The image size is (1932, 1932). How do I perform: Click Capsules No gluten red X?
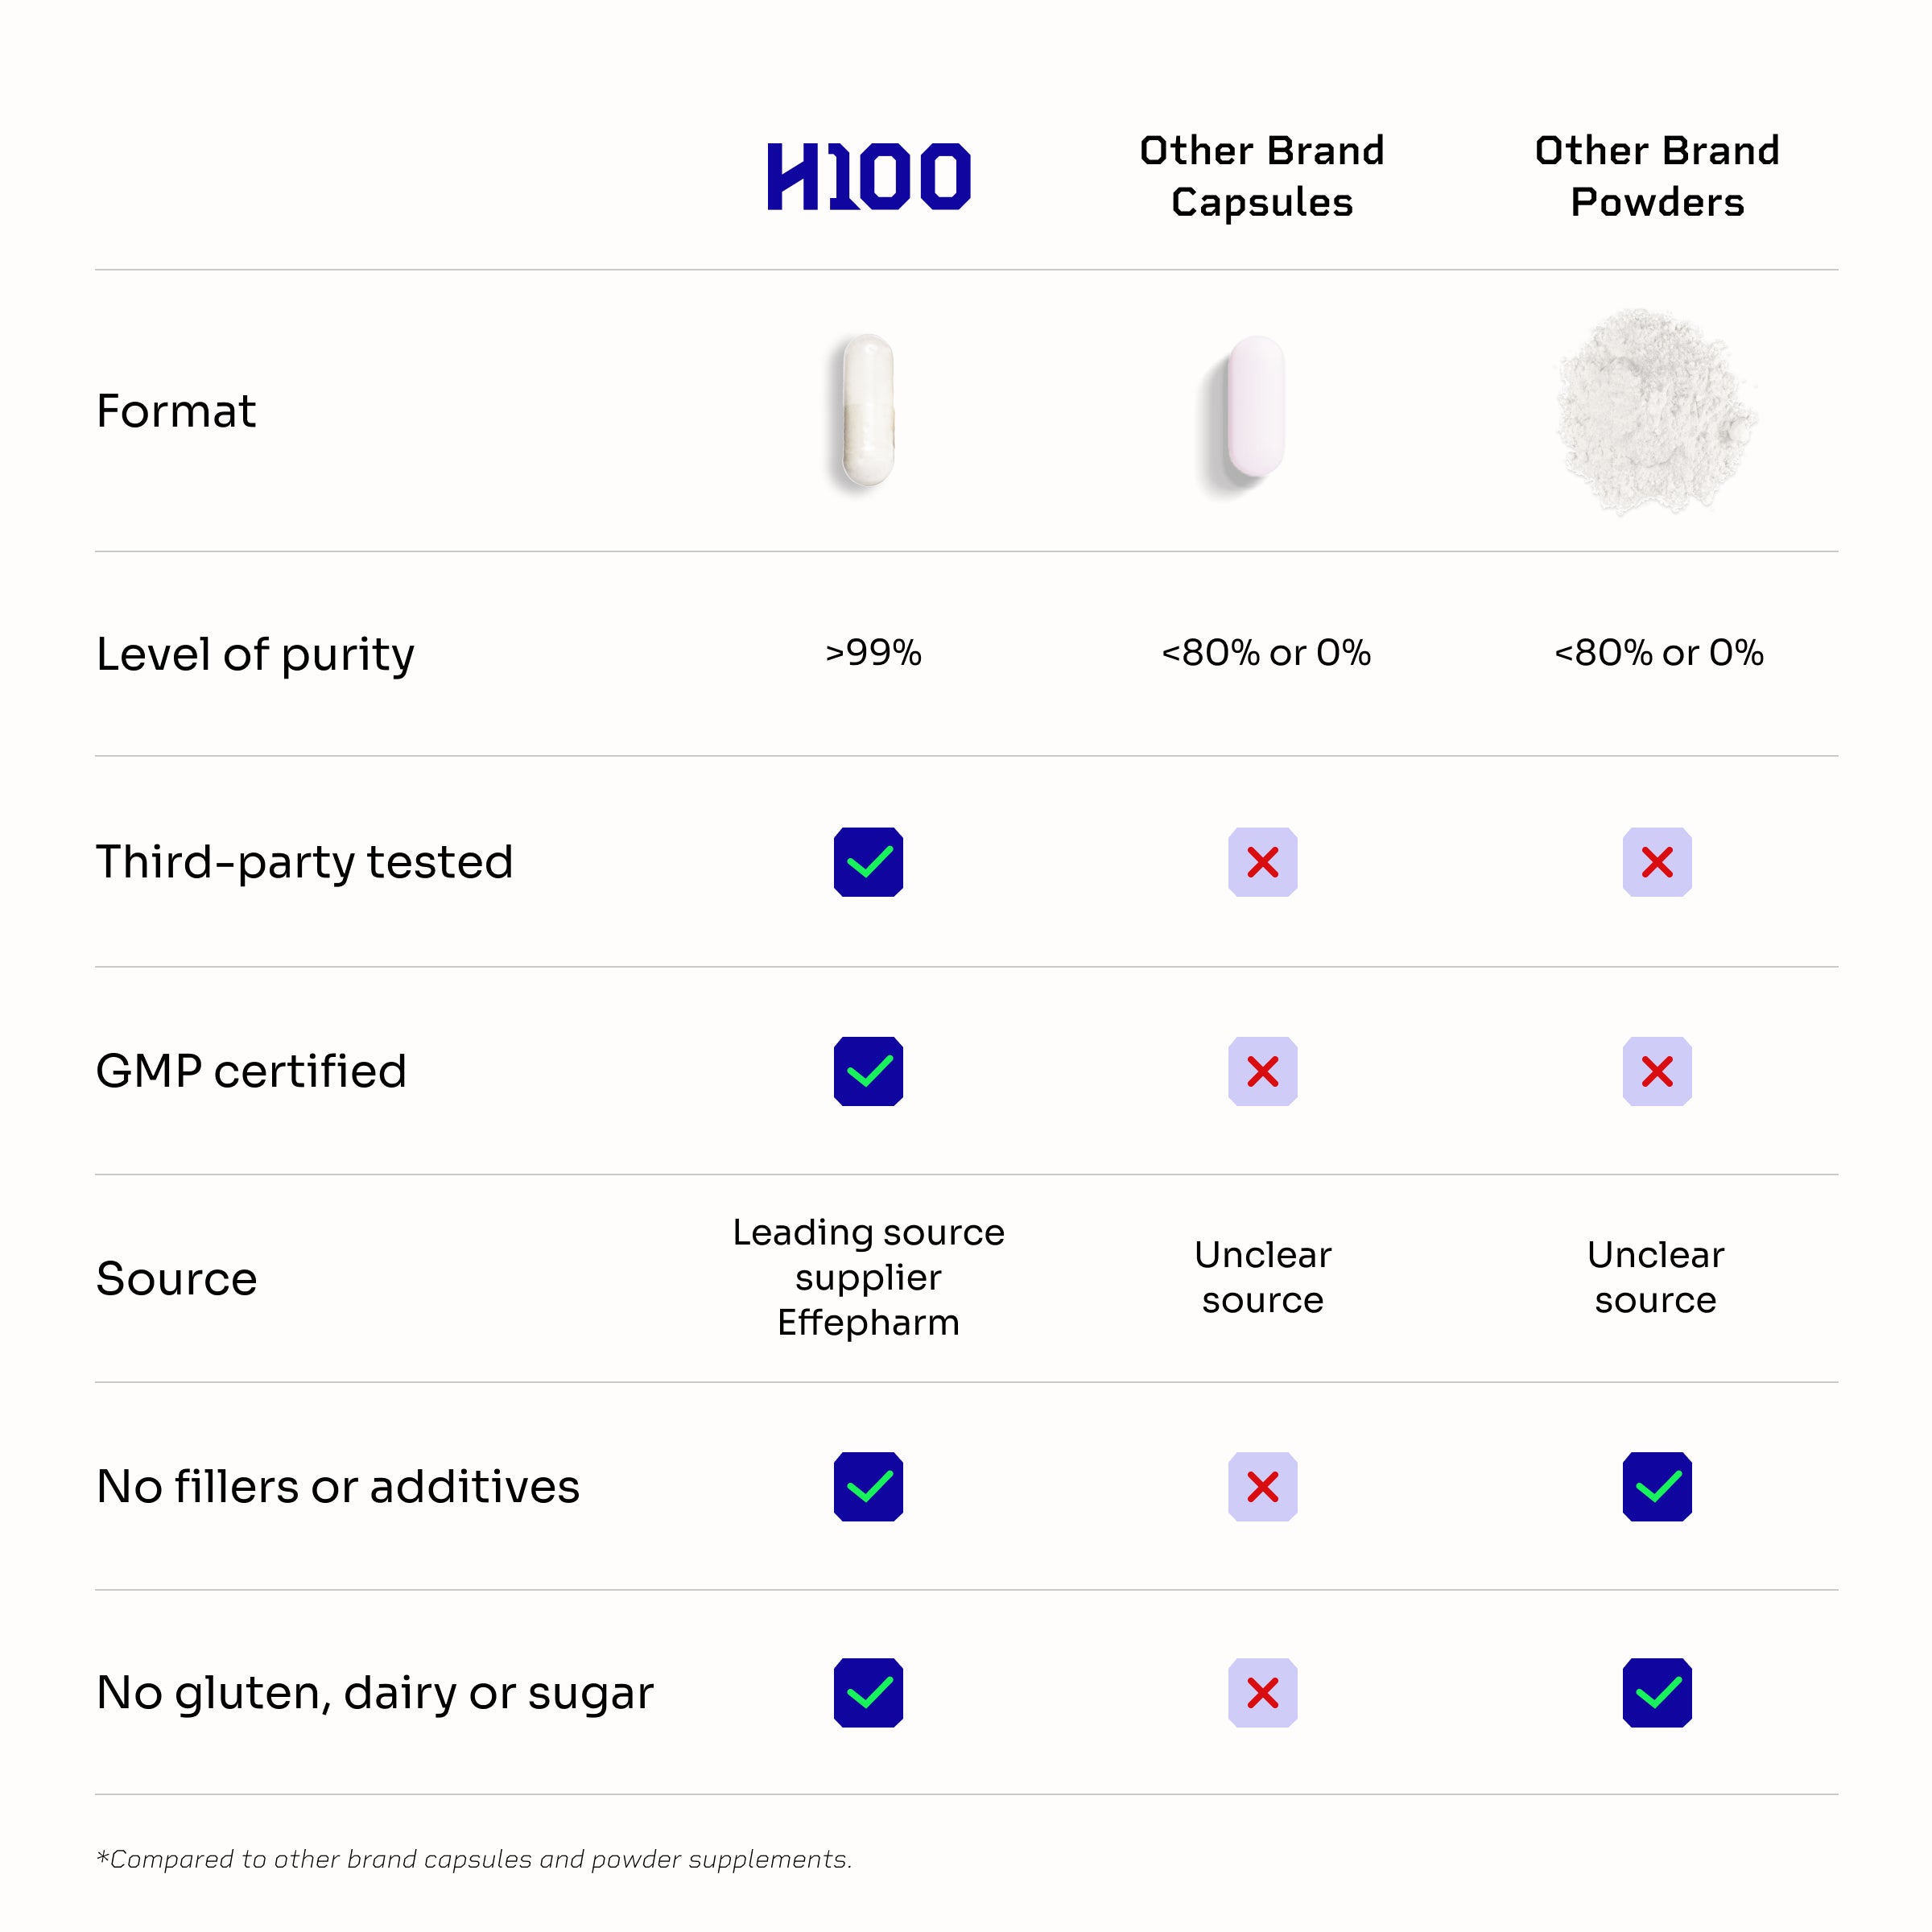(1262, 1693)
